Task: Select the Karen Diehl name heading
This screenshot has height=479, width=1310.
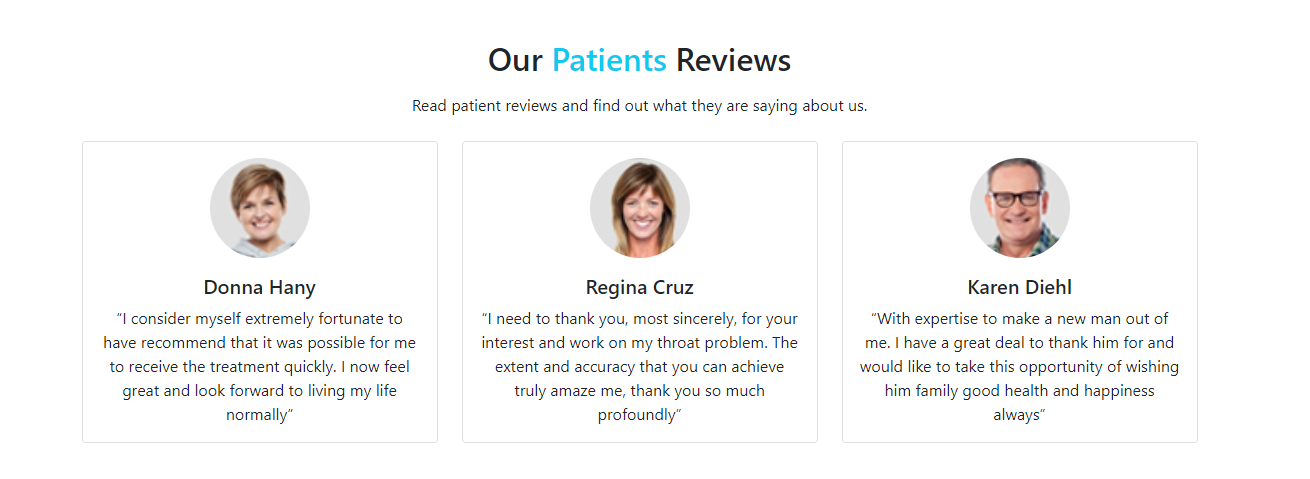Action: (x=1020, y=288)
